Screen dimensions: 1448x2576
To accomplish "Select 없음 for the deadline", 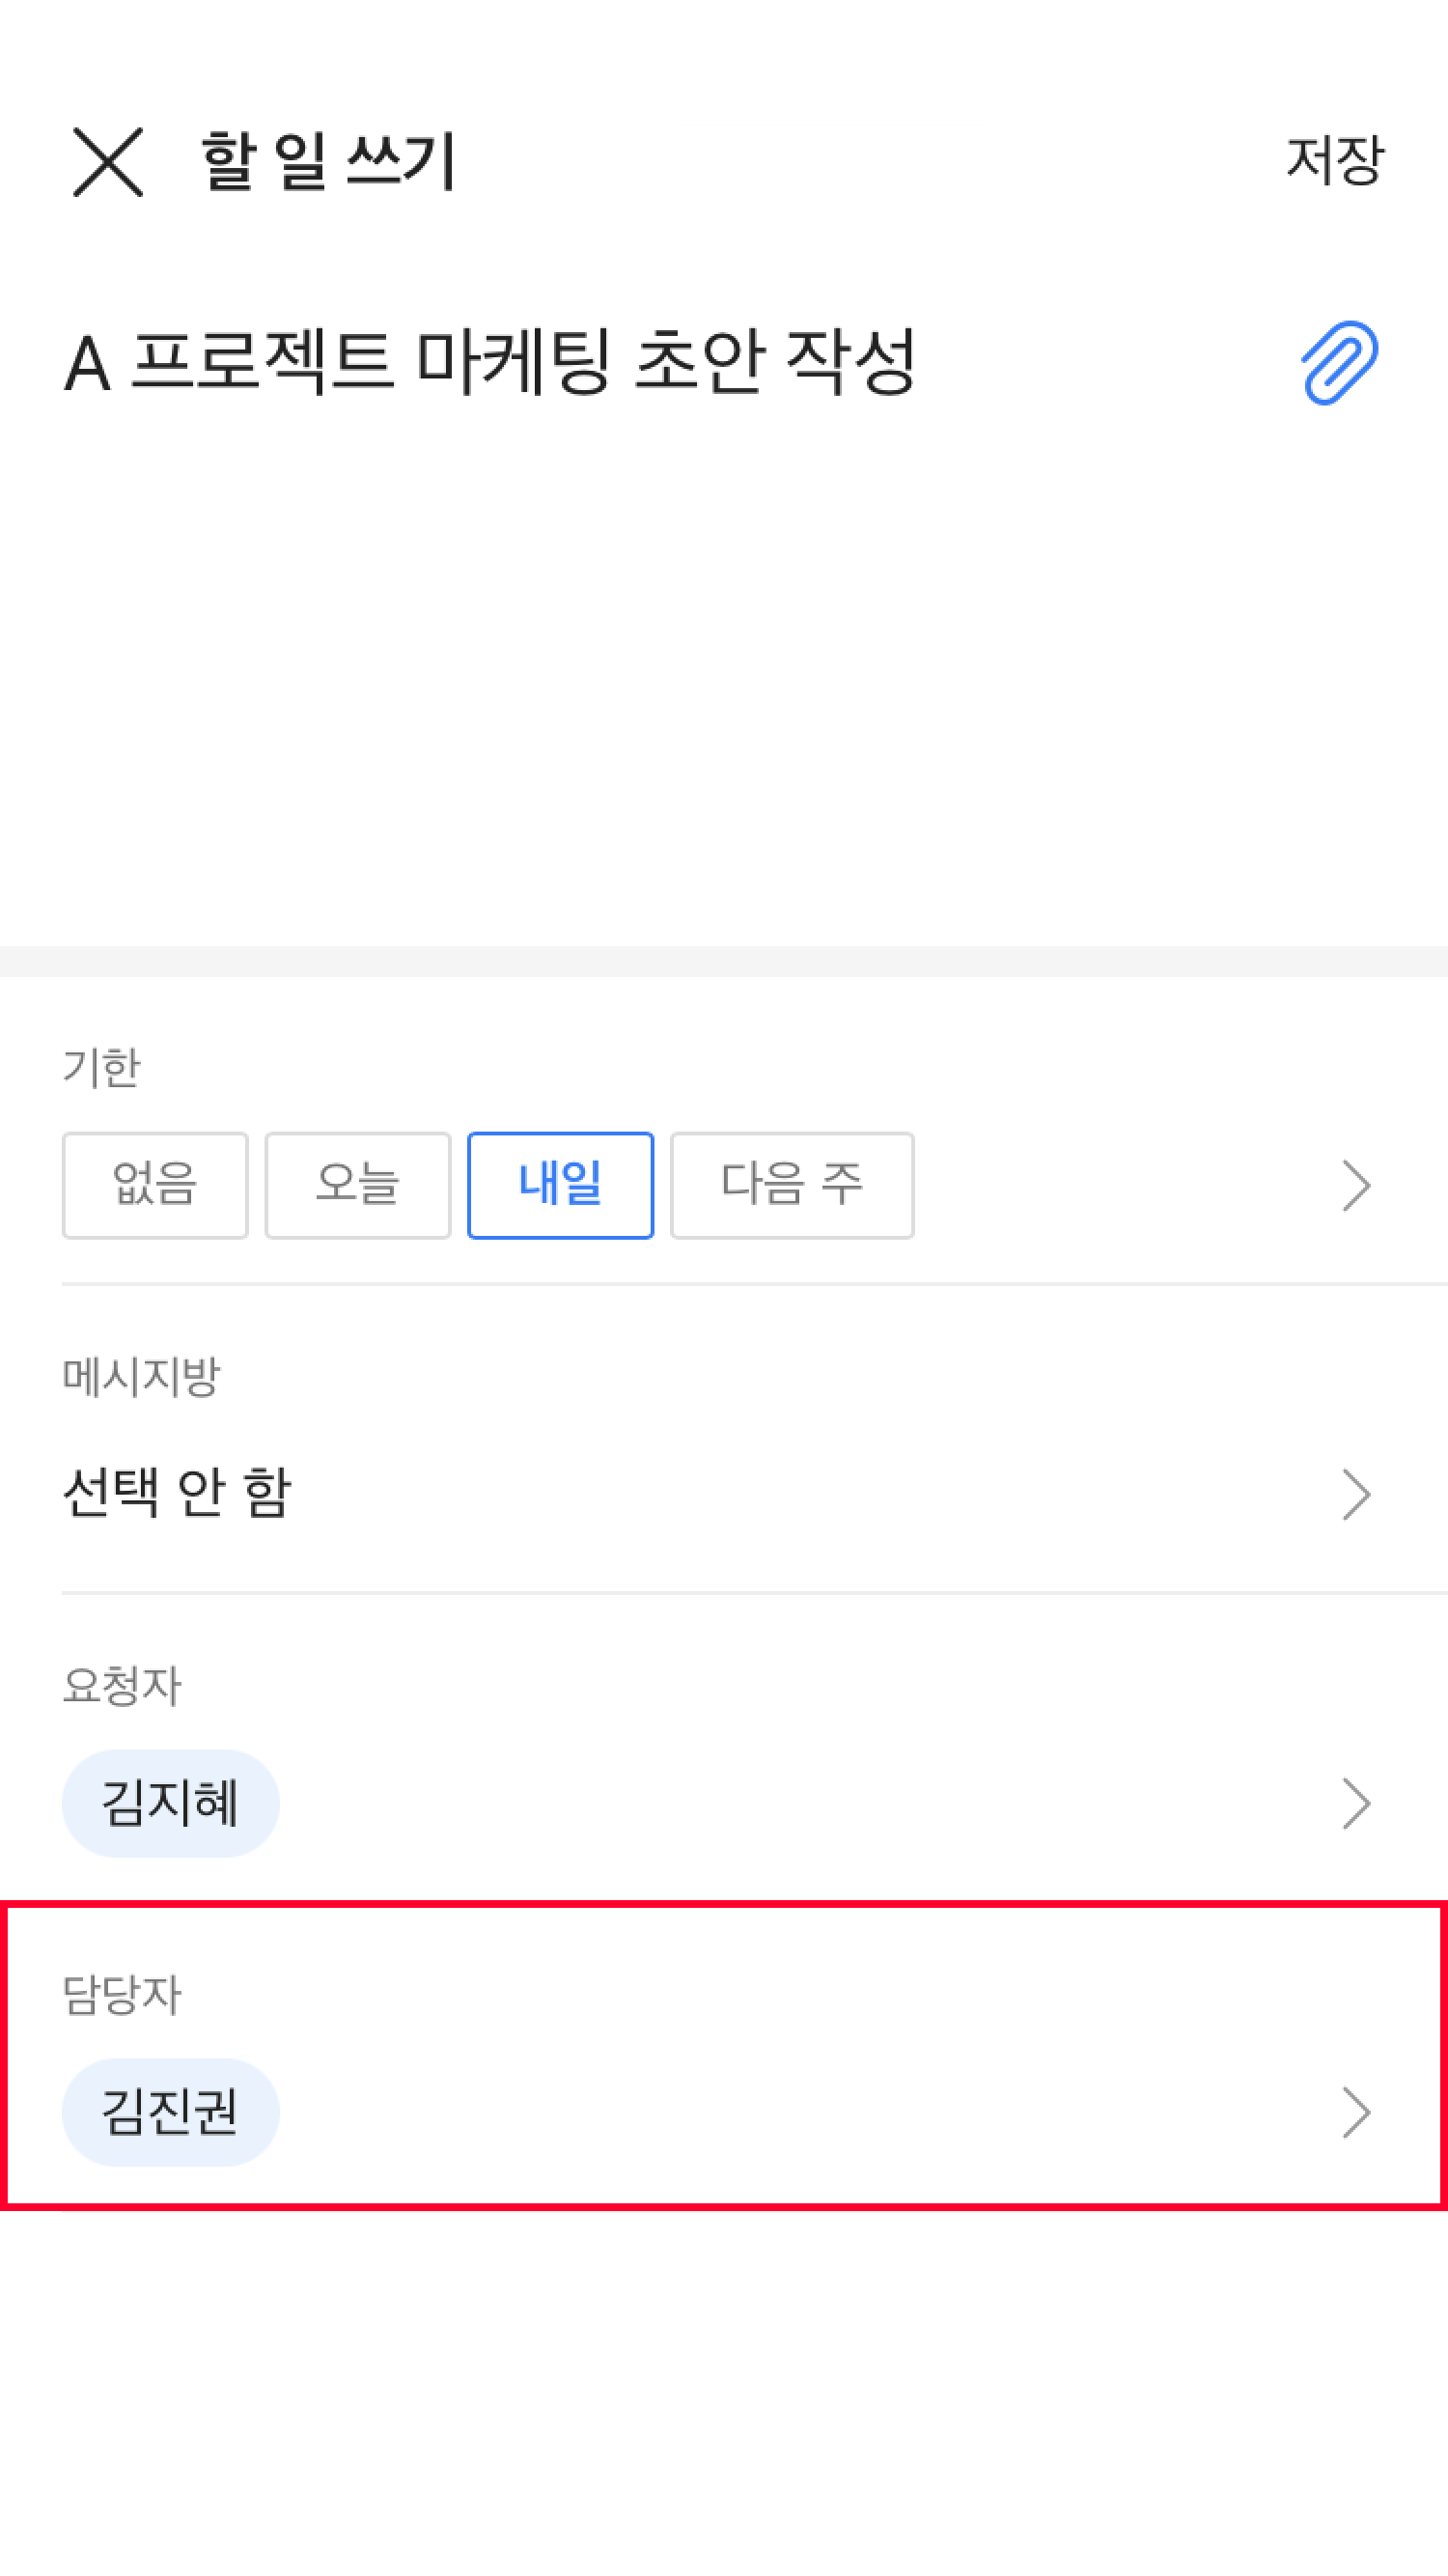I will pos(155,1185).
